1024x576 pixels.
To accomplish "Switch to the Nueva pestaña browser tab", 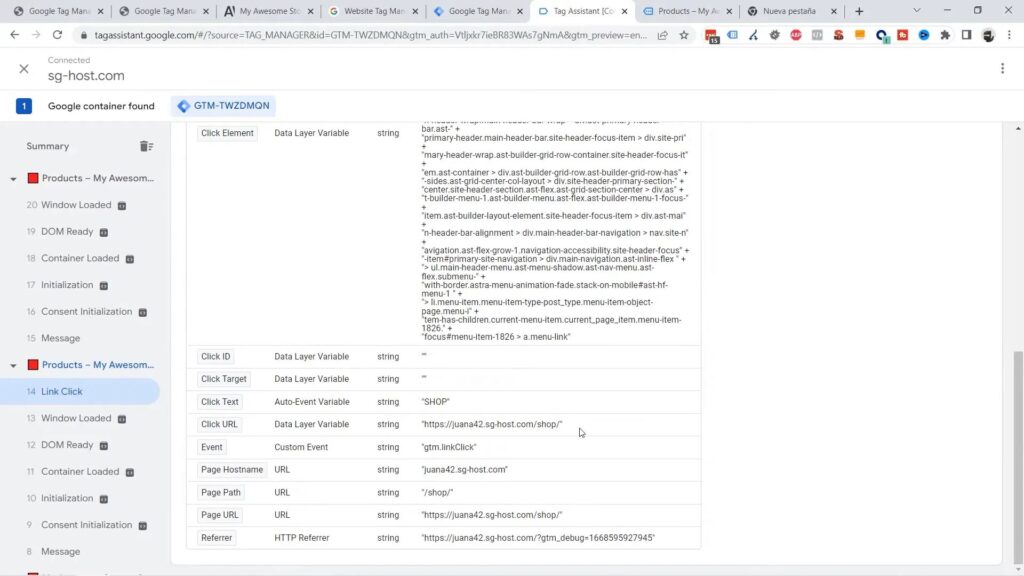I will coord(792,11).
